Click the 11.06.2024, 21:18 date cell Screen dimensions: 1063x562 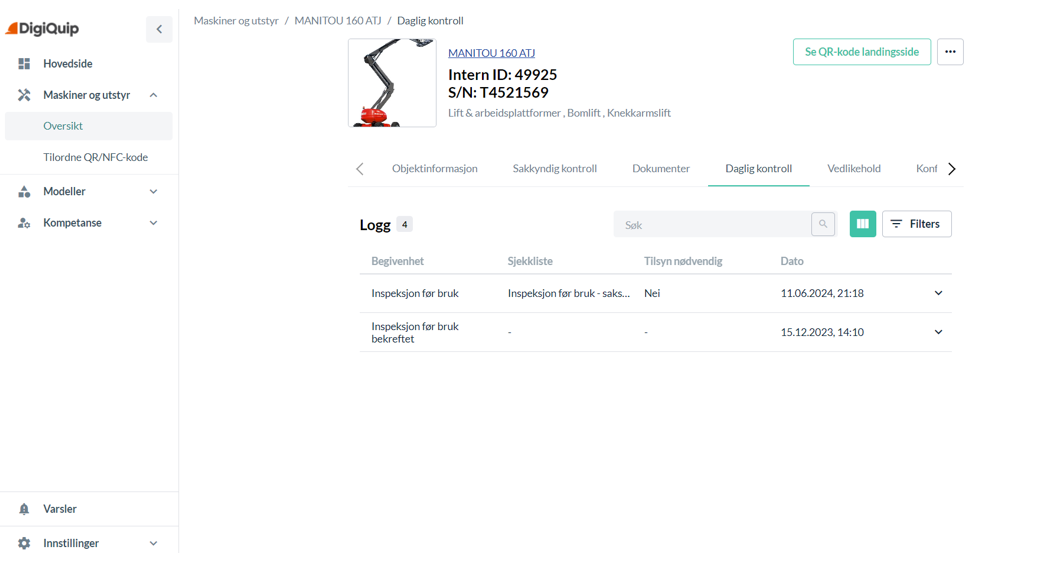coord(822,294)
